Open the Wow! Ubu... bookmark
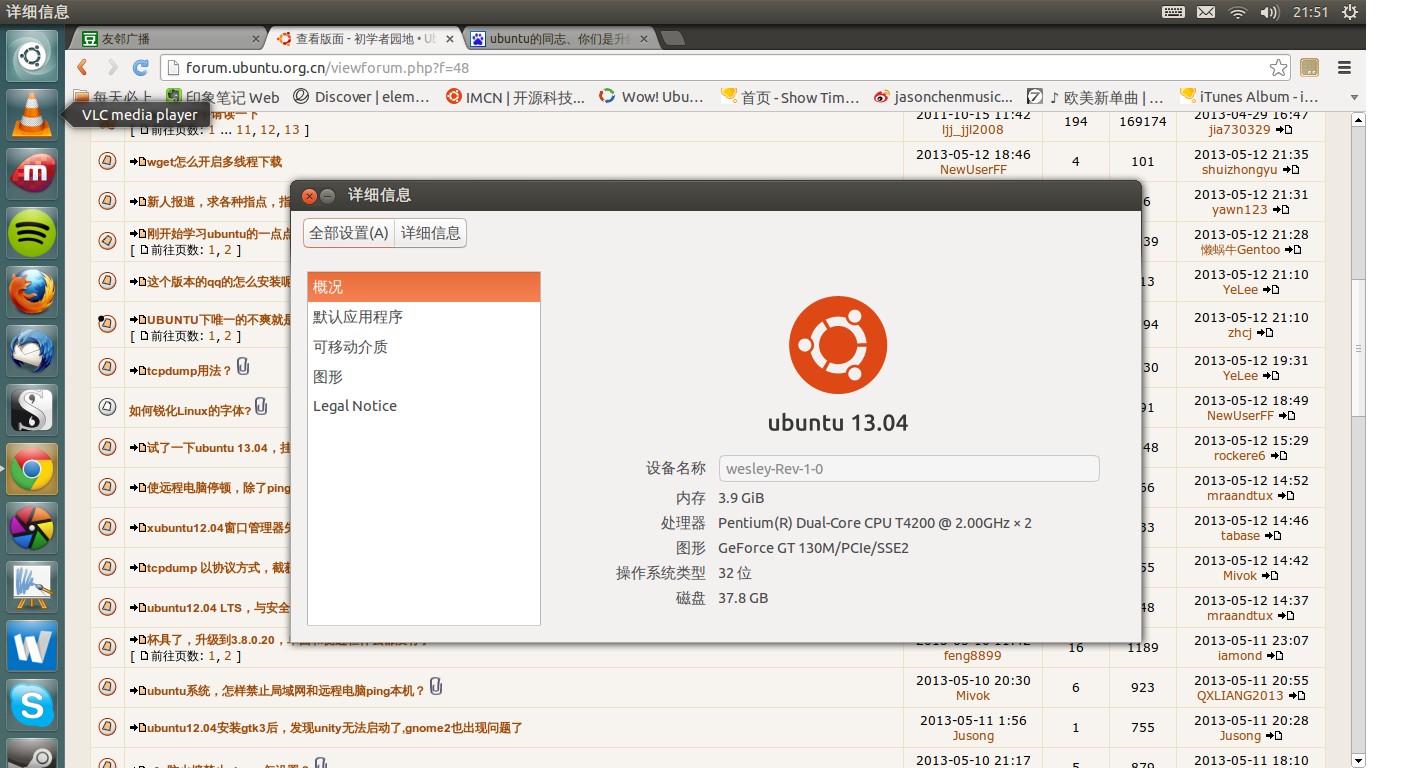1408x768 pixels. coord(651,97)
